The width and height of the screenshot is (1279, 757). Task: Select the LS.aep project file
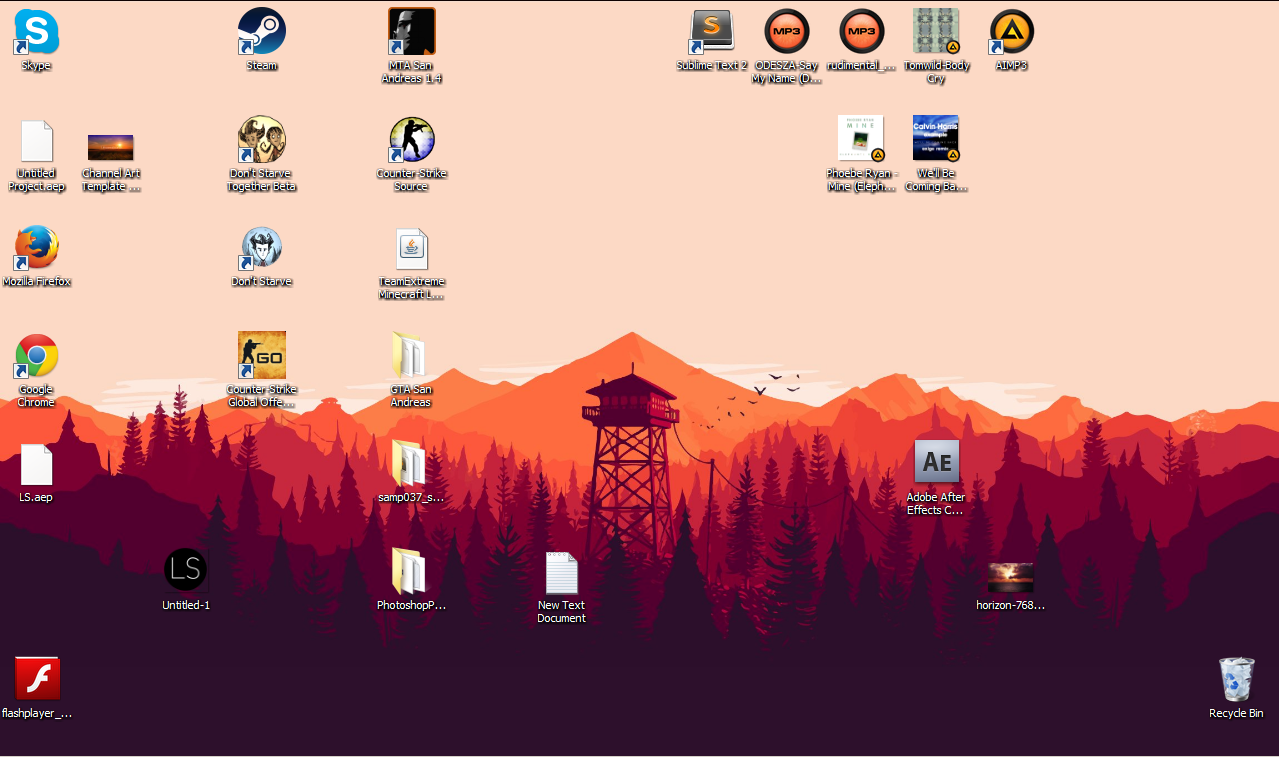[x=37, y=465]
